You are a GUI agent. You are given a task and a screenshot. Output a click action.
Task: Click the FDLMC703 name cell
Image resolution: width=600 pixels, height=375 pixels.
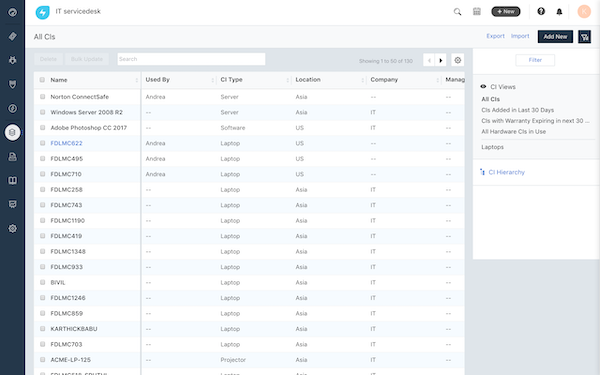67,344
